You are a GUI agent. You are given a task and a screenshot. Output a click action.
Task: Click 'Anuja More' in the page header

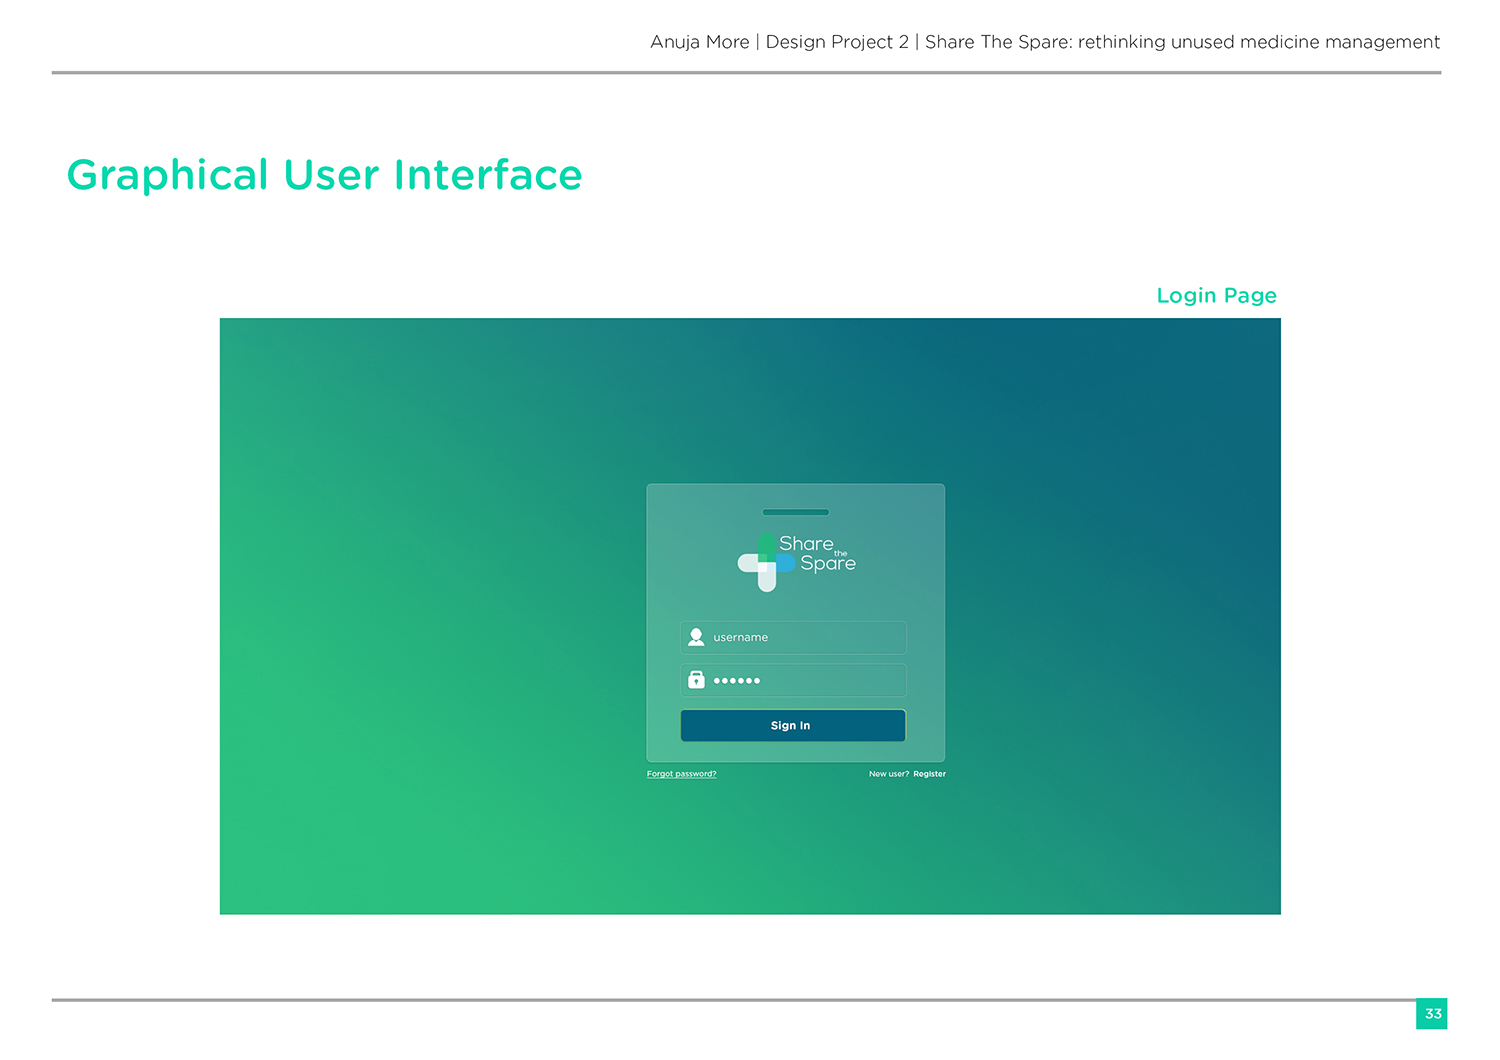[x=699, y=42]
